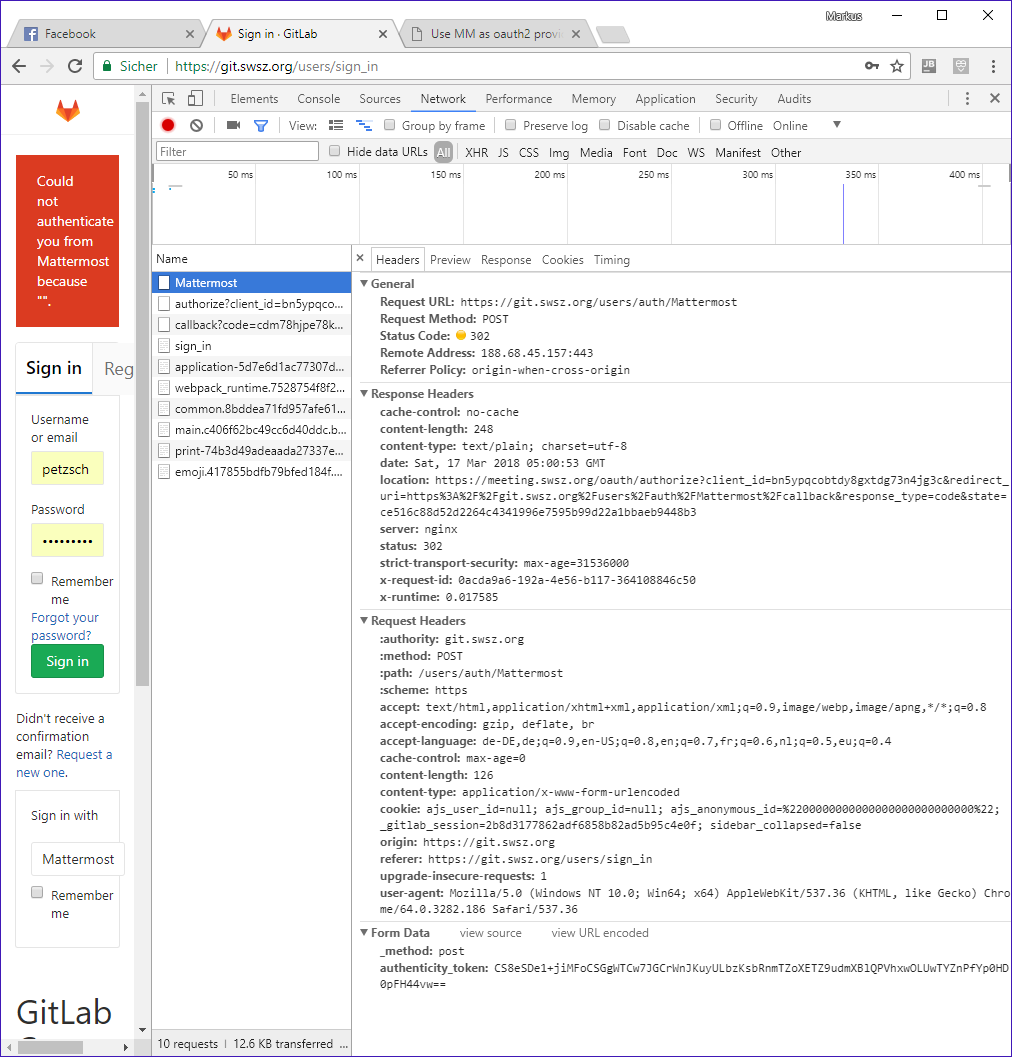Open a new browser tab
This screenshot has width=1012, height=1057.
click(x=613, y=34)
